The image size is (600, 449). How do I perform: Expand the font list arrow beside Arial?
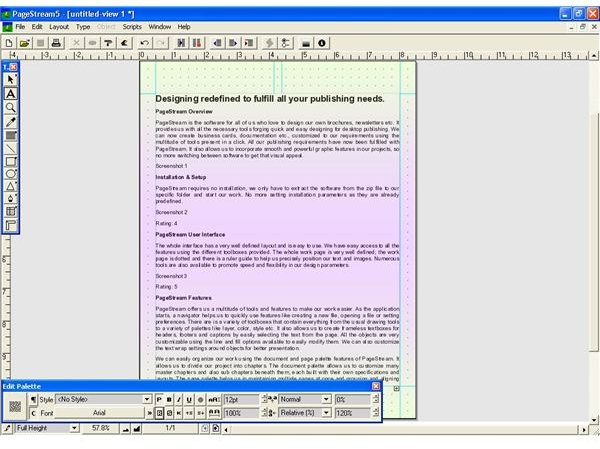click(150, 413)
